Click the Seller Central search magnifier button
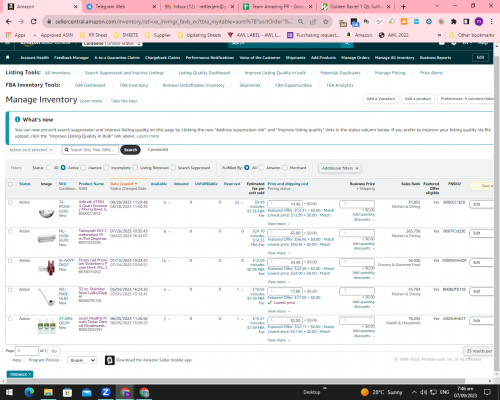Screen dimensions: 500x400 [x=347, y=44]
